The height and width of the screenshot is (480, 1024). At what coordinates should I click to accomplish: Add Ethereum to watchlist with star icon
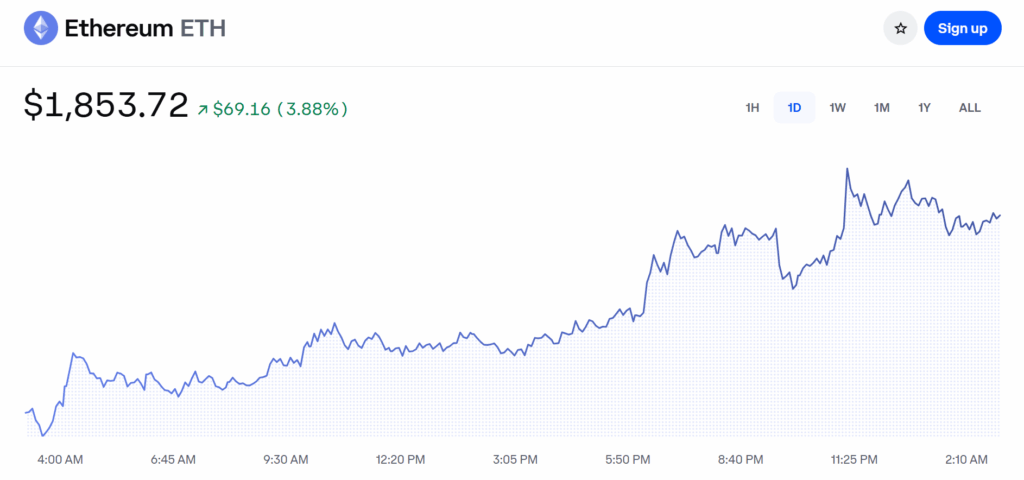pyautogui.click(x=901, y=28)
